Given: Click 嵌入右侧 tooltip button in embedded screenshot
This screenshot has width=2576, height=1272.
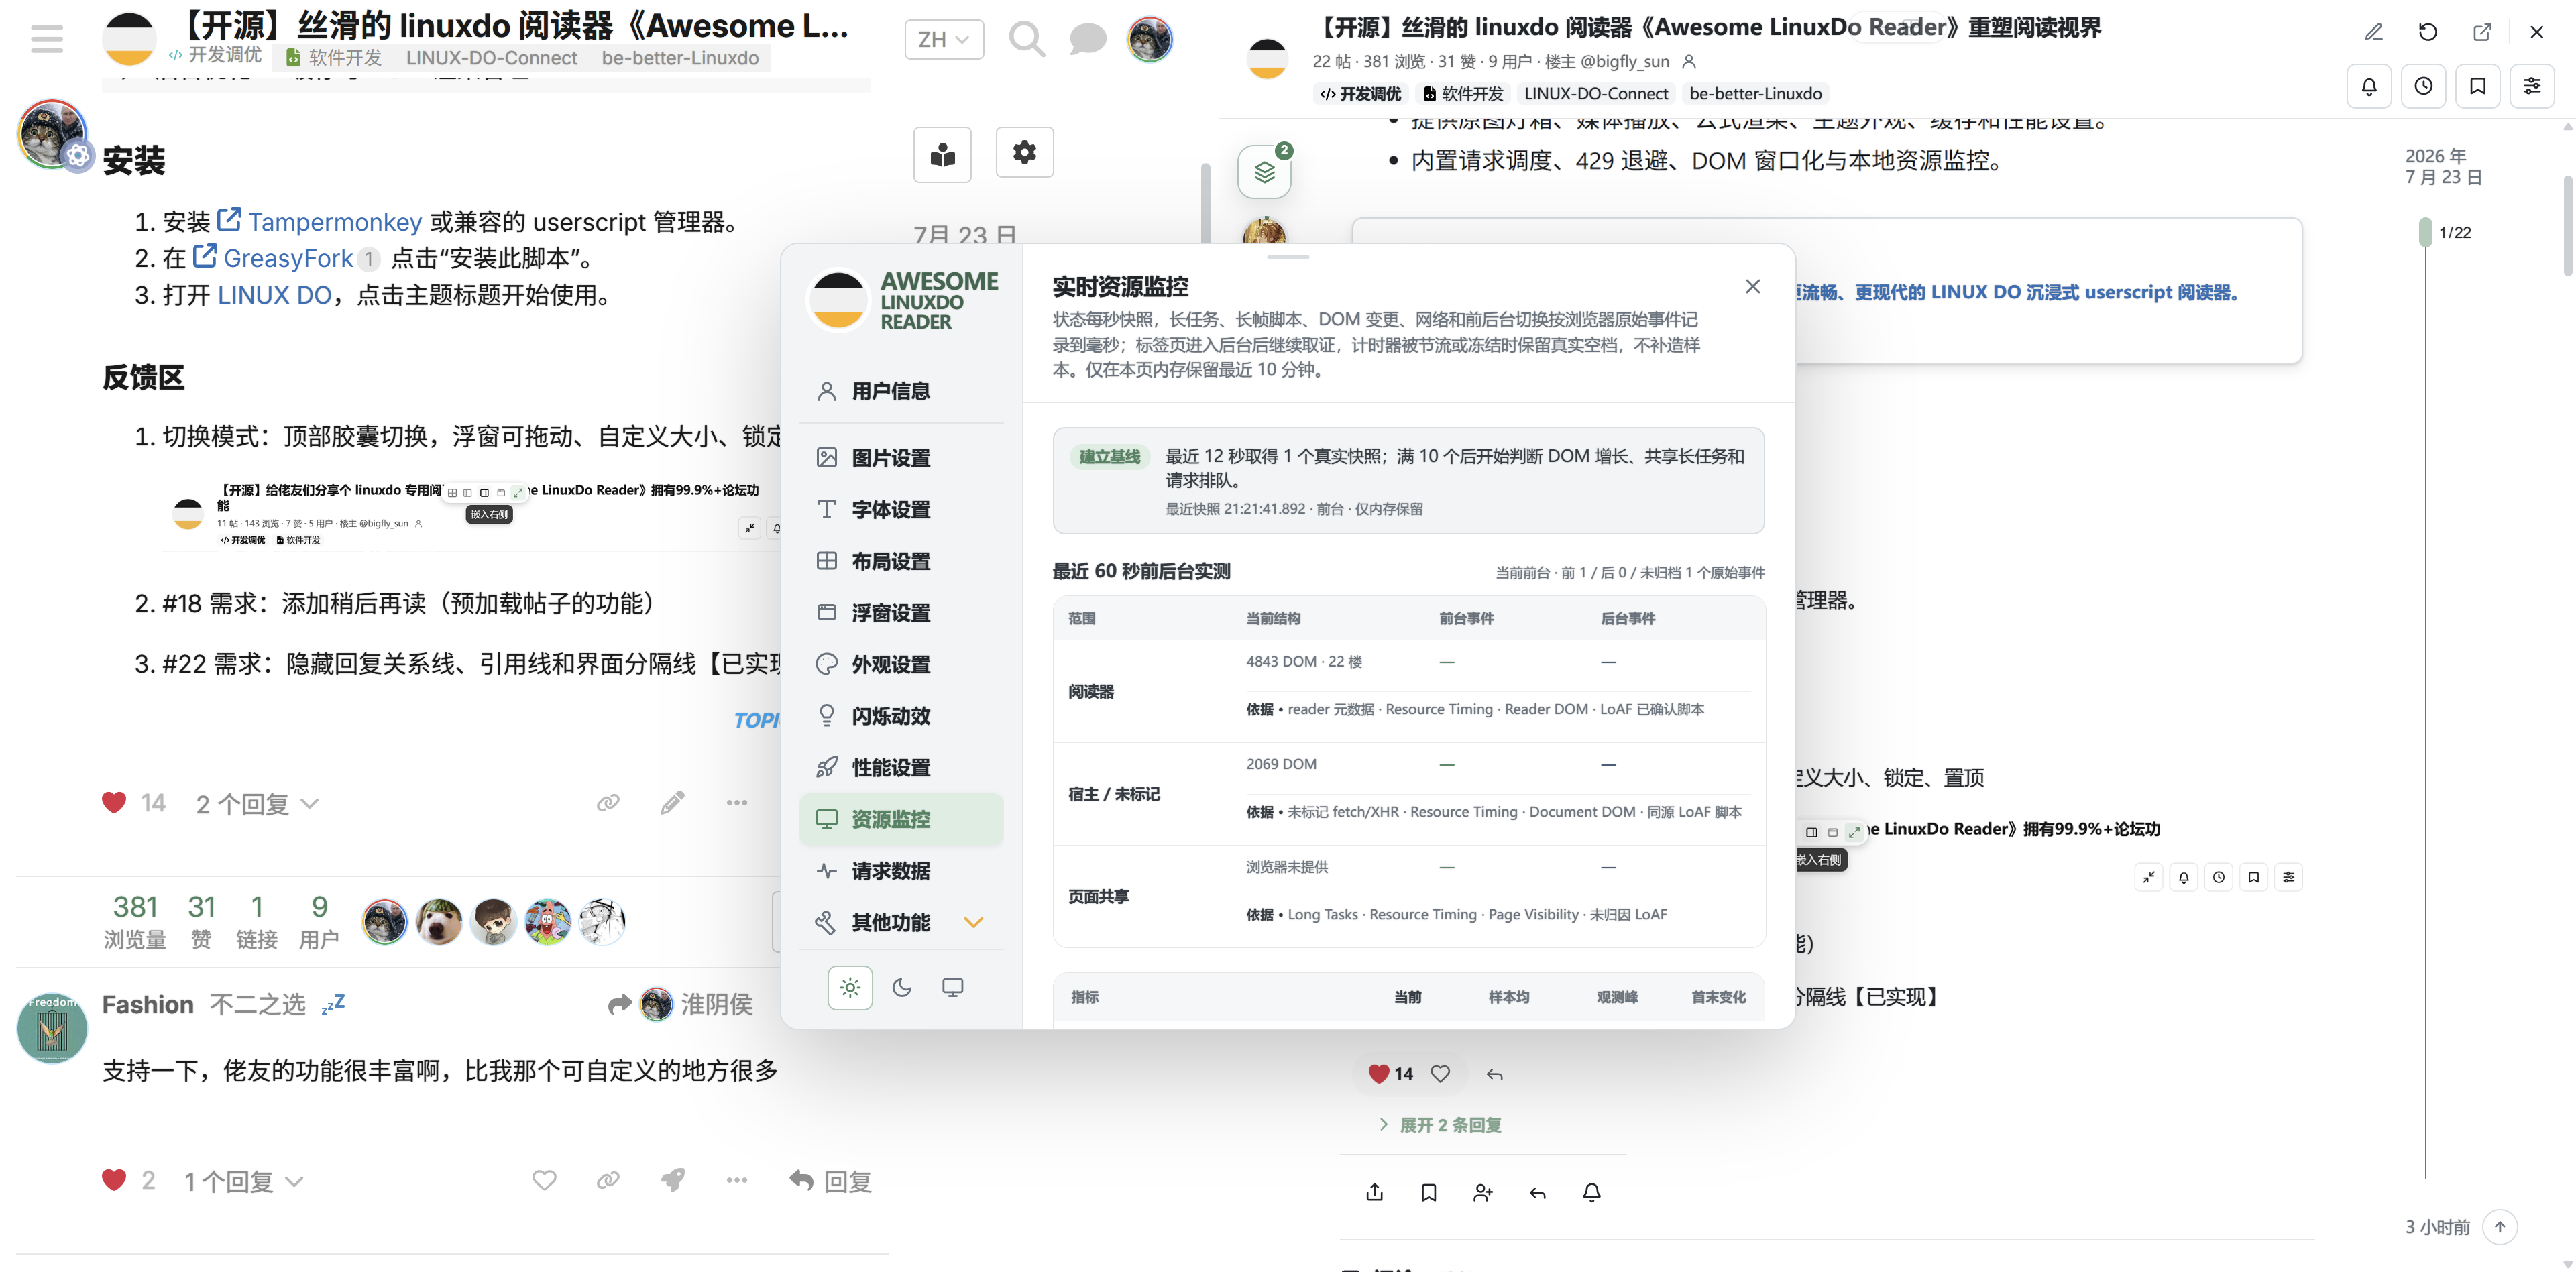Looking at the screenshot, I should coord(489,514).
